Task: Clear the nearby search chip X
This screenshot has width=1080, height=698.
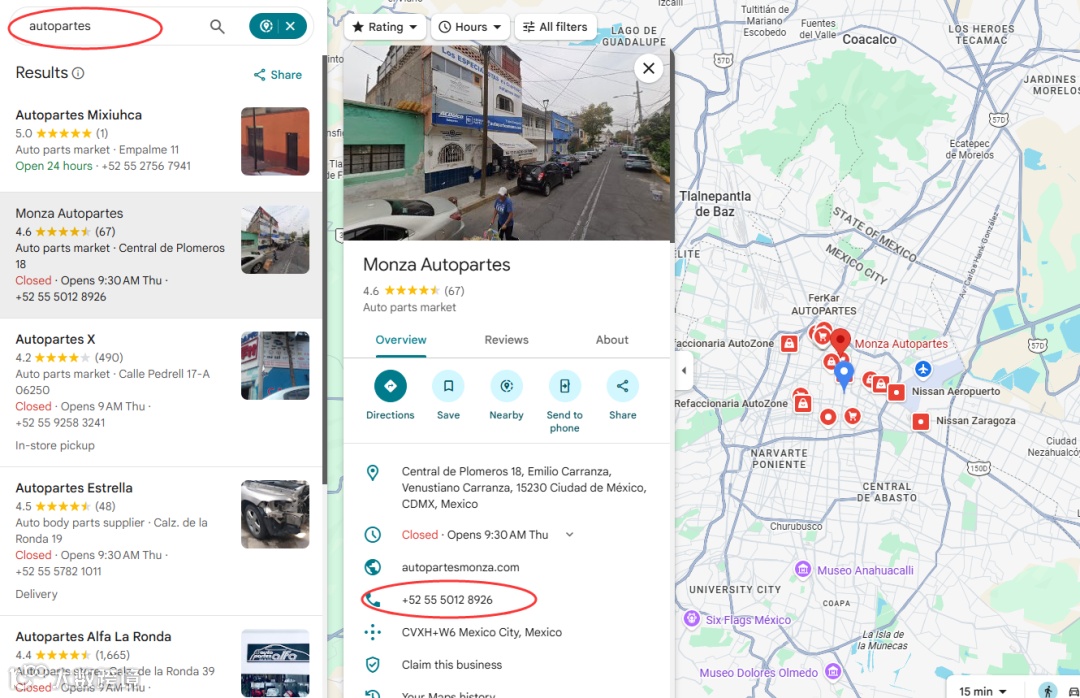Action: pos(291,26)
